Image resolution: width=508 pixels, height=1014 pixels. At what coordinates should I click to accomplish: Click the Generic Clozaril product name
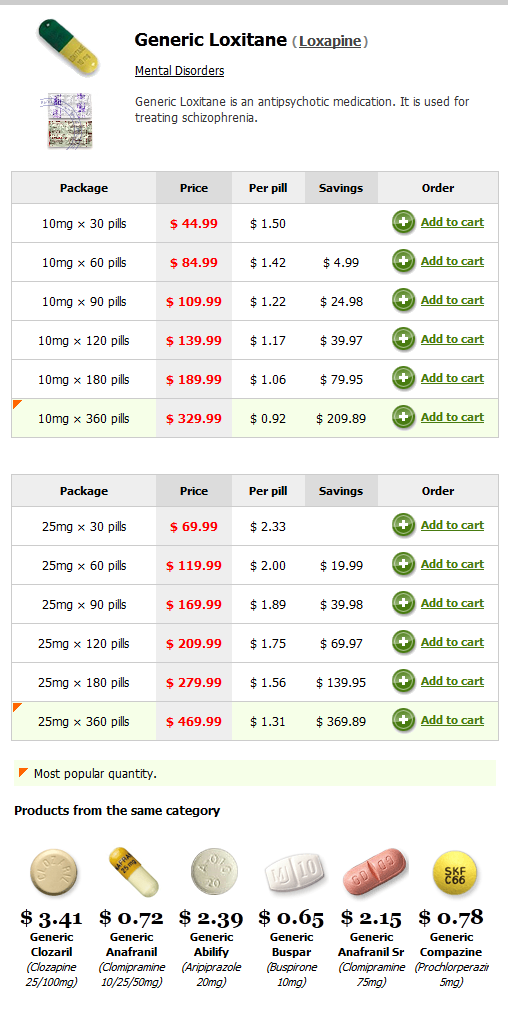[52, 944]
